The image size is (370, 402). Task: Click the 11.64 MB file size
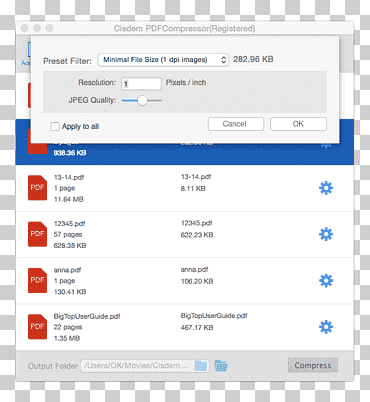69,199
